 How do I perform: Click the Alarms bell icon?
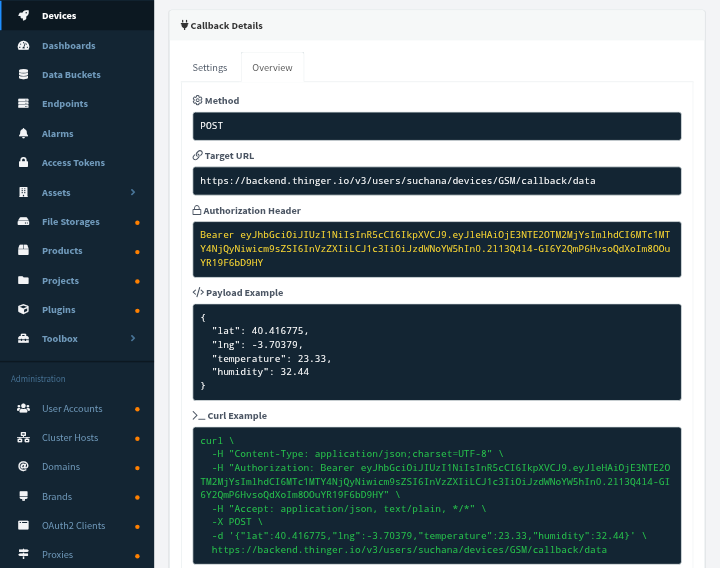point(23,133)
